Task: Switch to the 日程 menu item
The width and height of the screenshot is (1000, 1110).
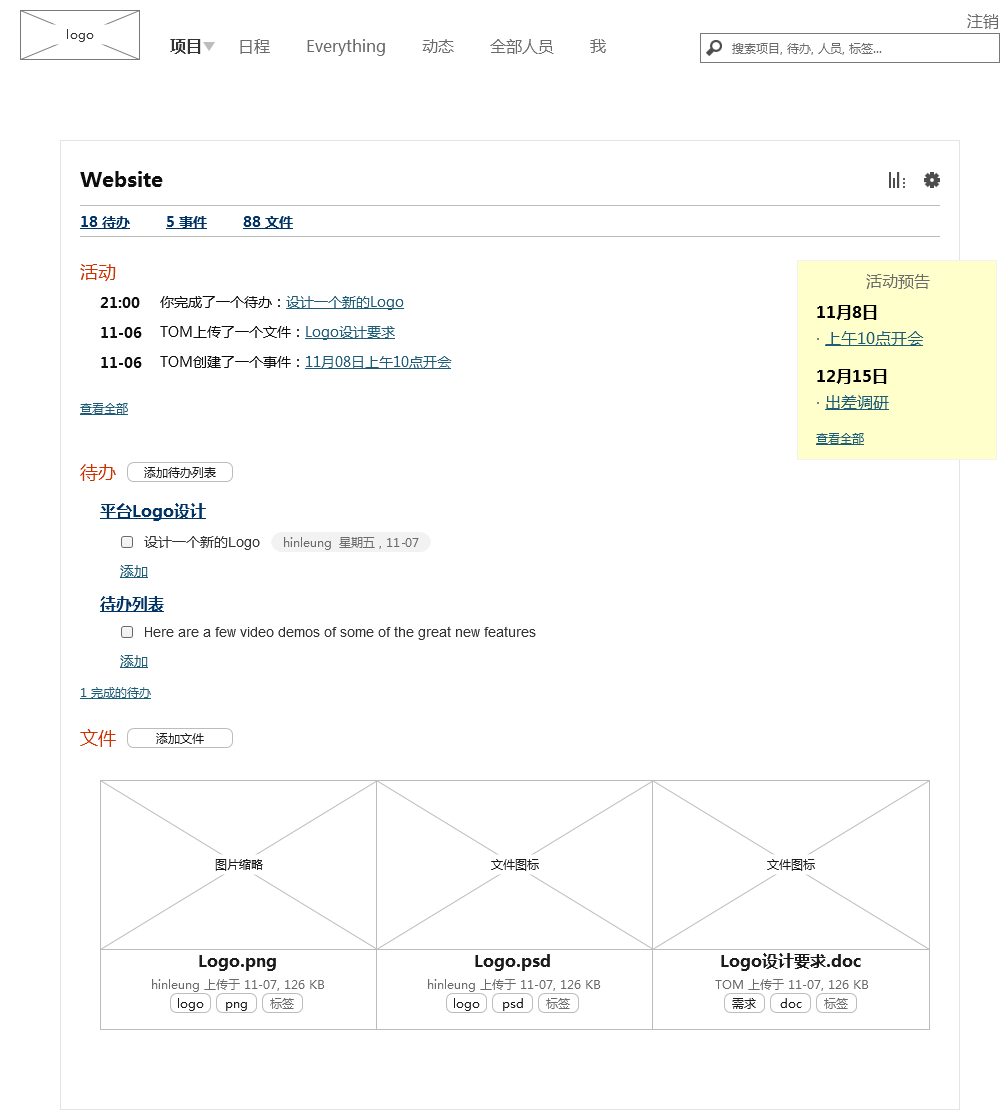Action: [254, 47]
